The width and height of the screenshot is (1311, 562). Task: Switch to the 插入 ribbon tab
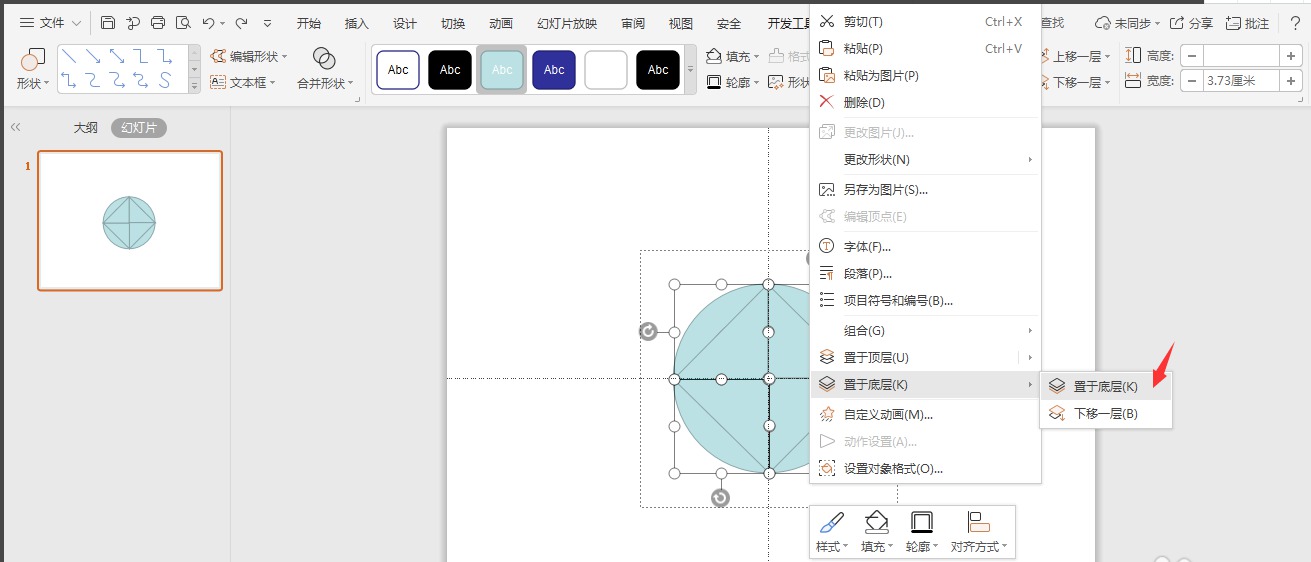pyautogui.click(x=357, y=24)
